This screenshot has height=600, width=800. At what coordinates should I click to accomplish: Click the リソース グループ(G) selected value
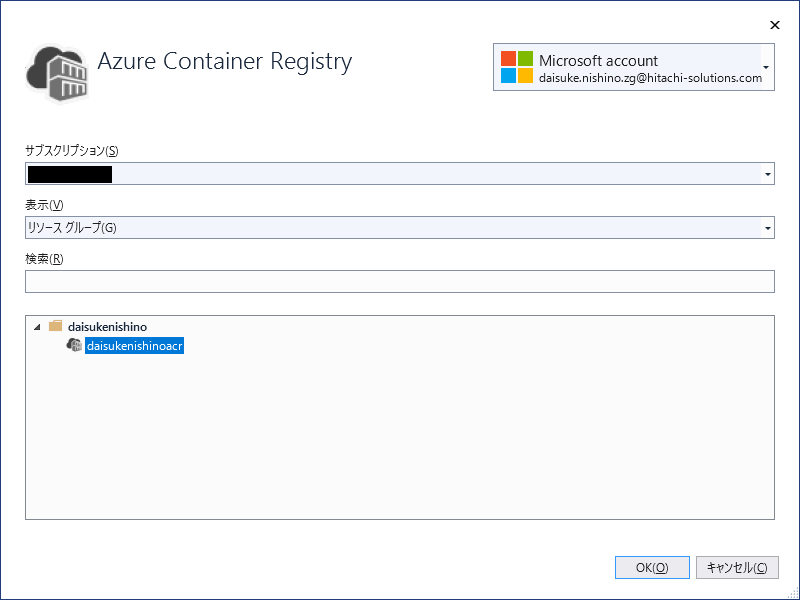pos(72,228)
